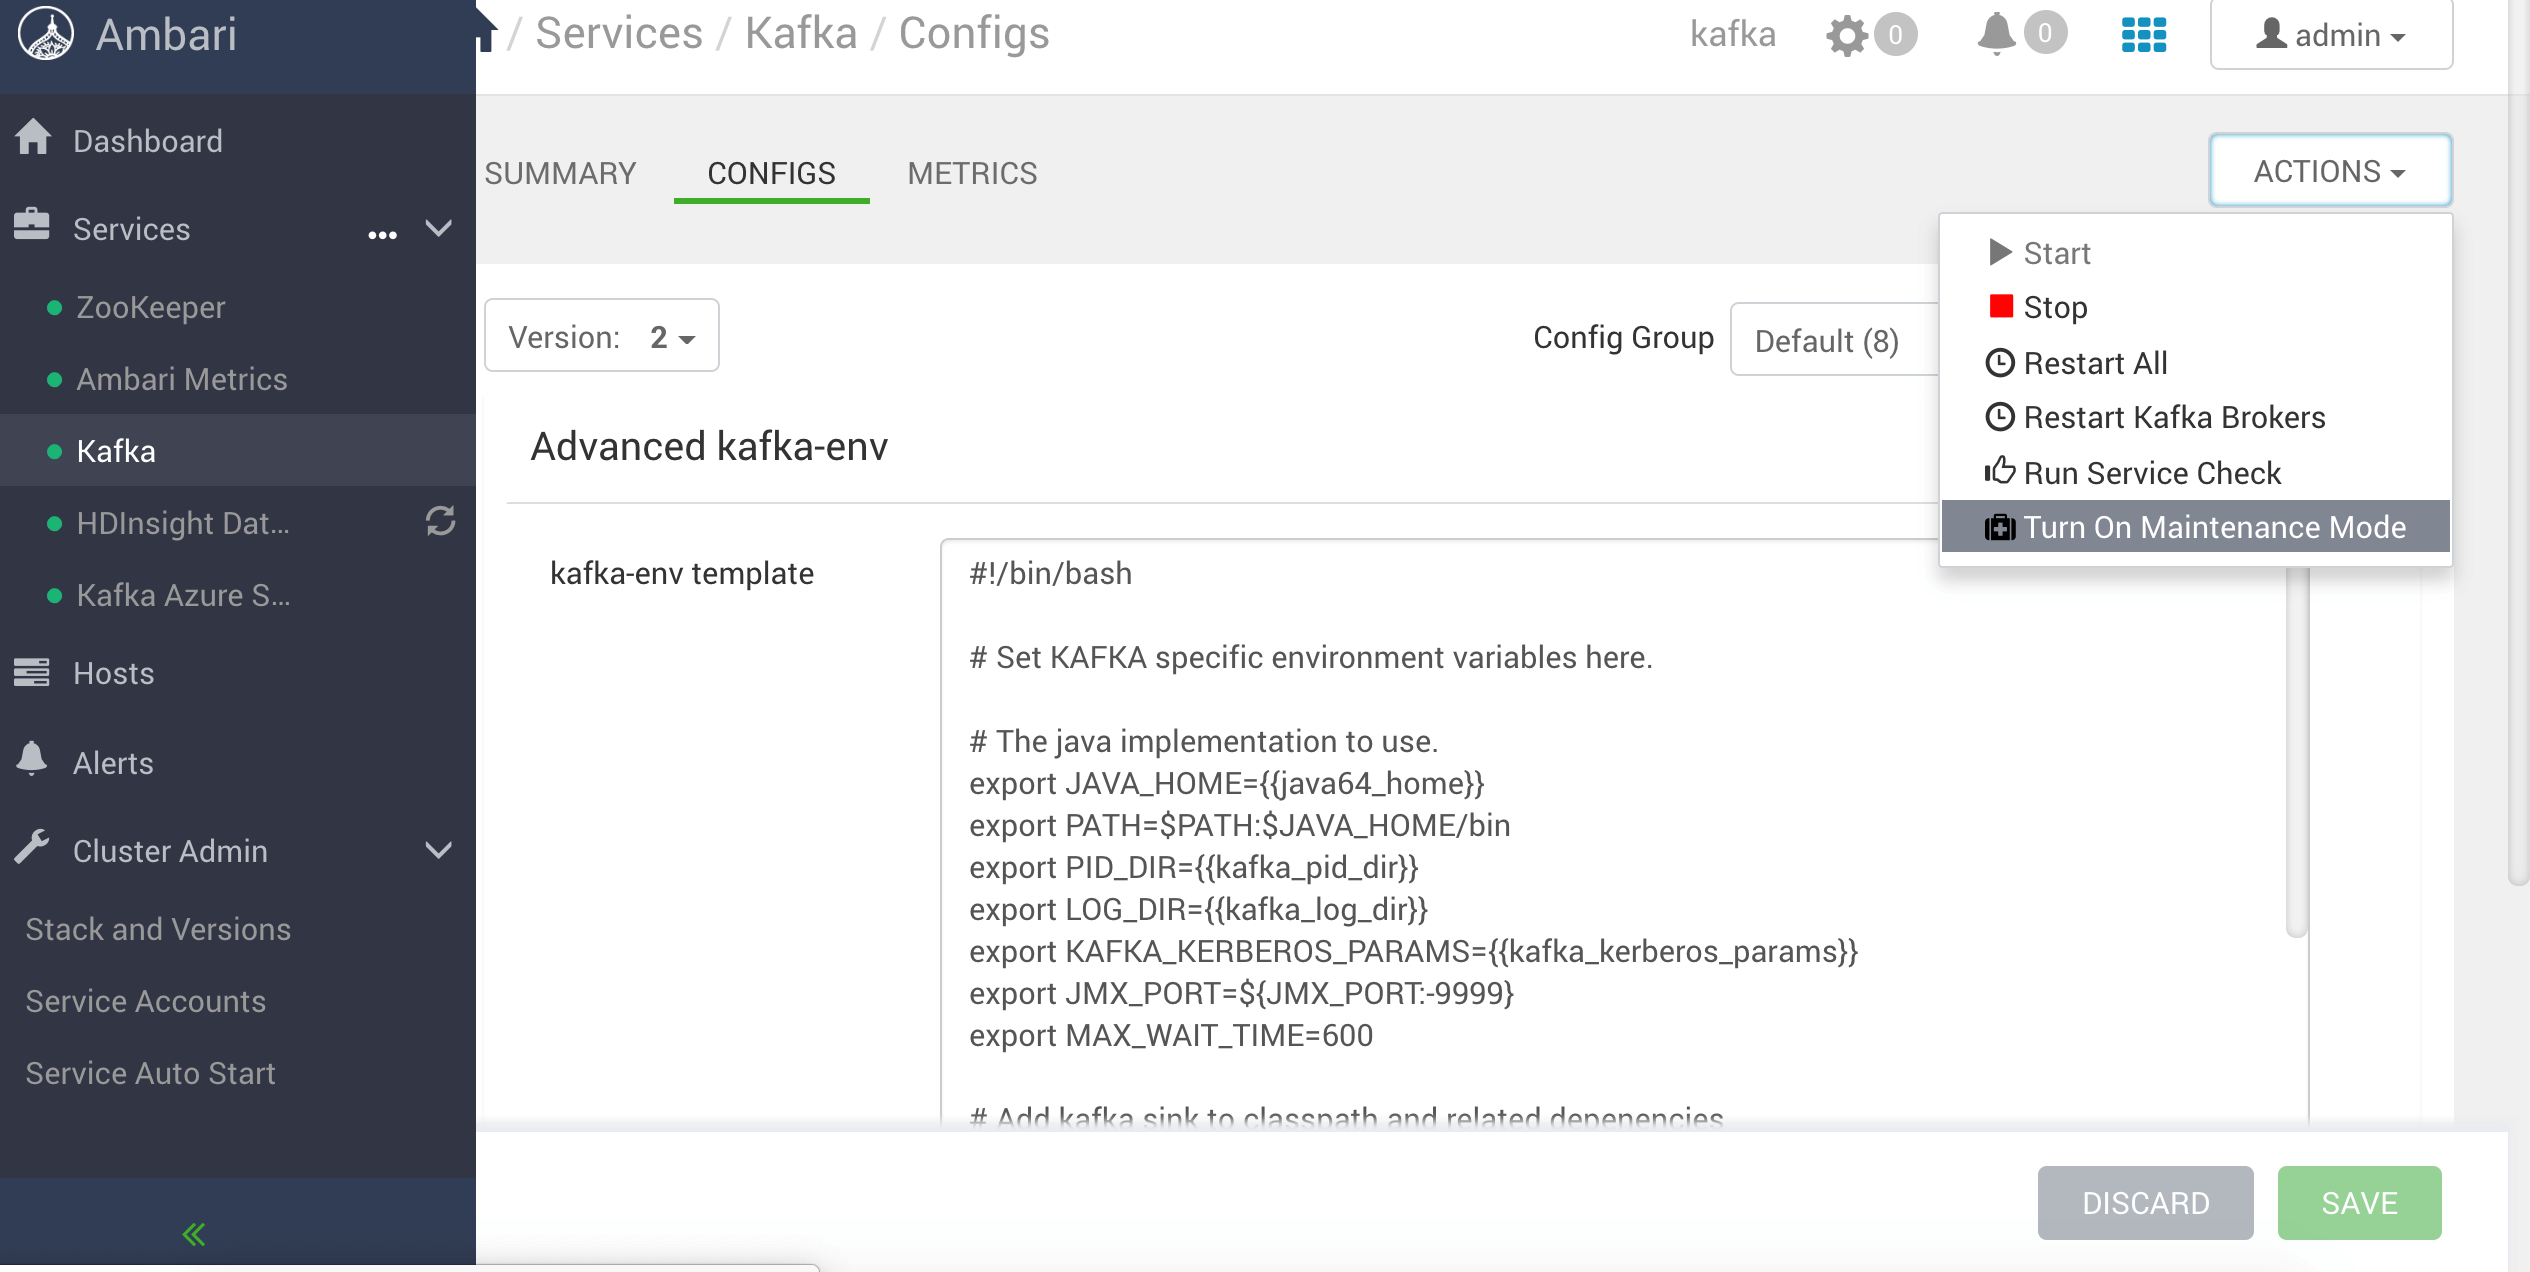
Task: Click HDInsight restart-required refresh icon
Action: pyautogui.click(x=440, y=521)
